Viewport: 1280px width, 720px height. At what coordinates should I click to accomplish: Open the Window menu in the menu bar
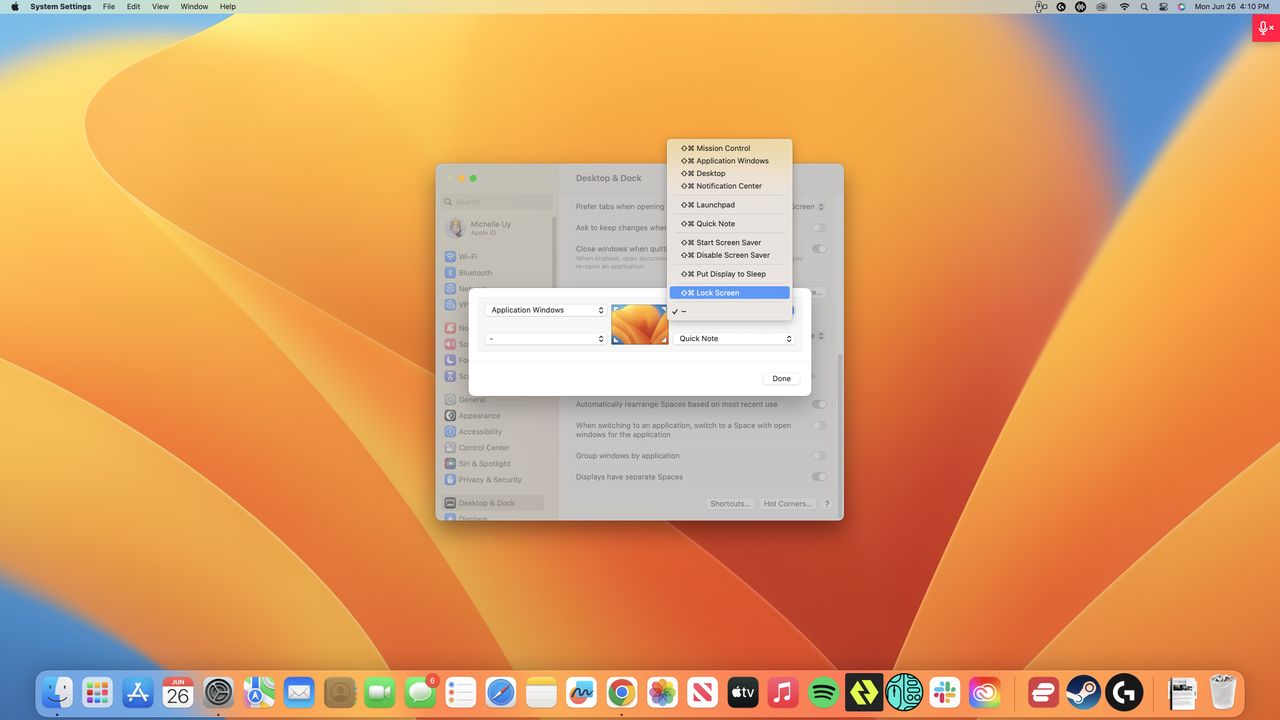[x=194, y=7]
